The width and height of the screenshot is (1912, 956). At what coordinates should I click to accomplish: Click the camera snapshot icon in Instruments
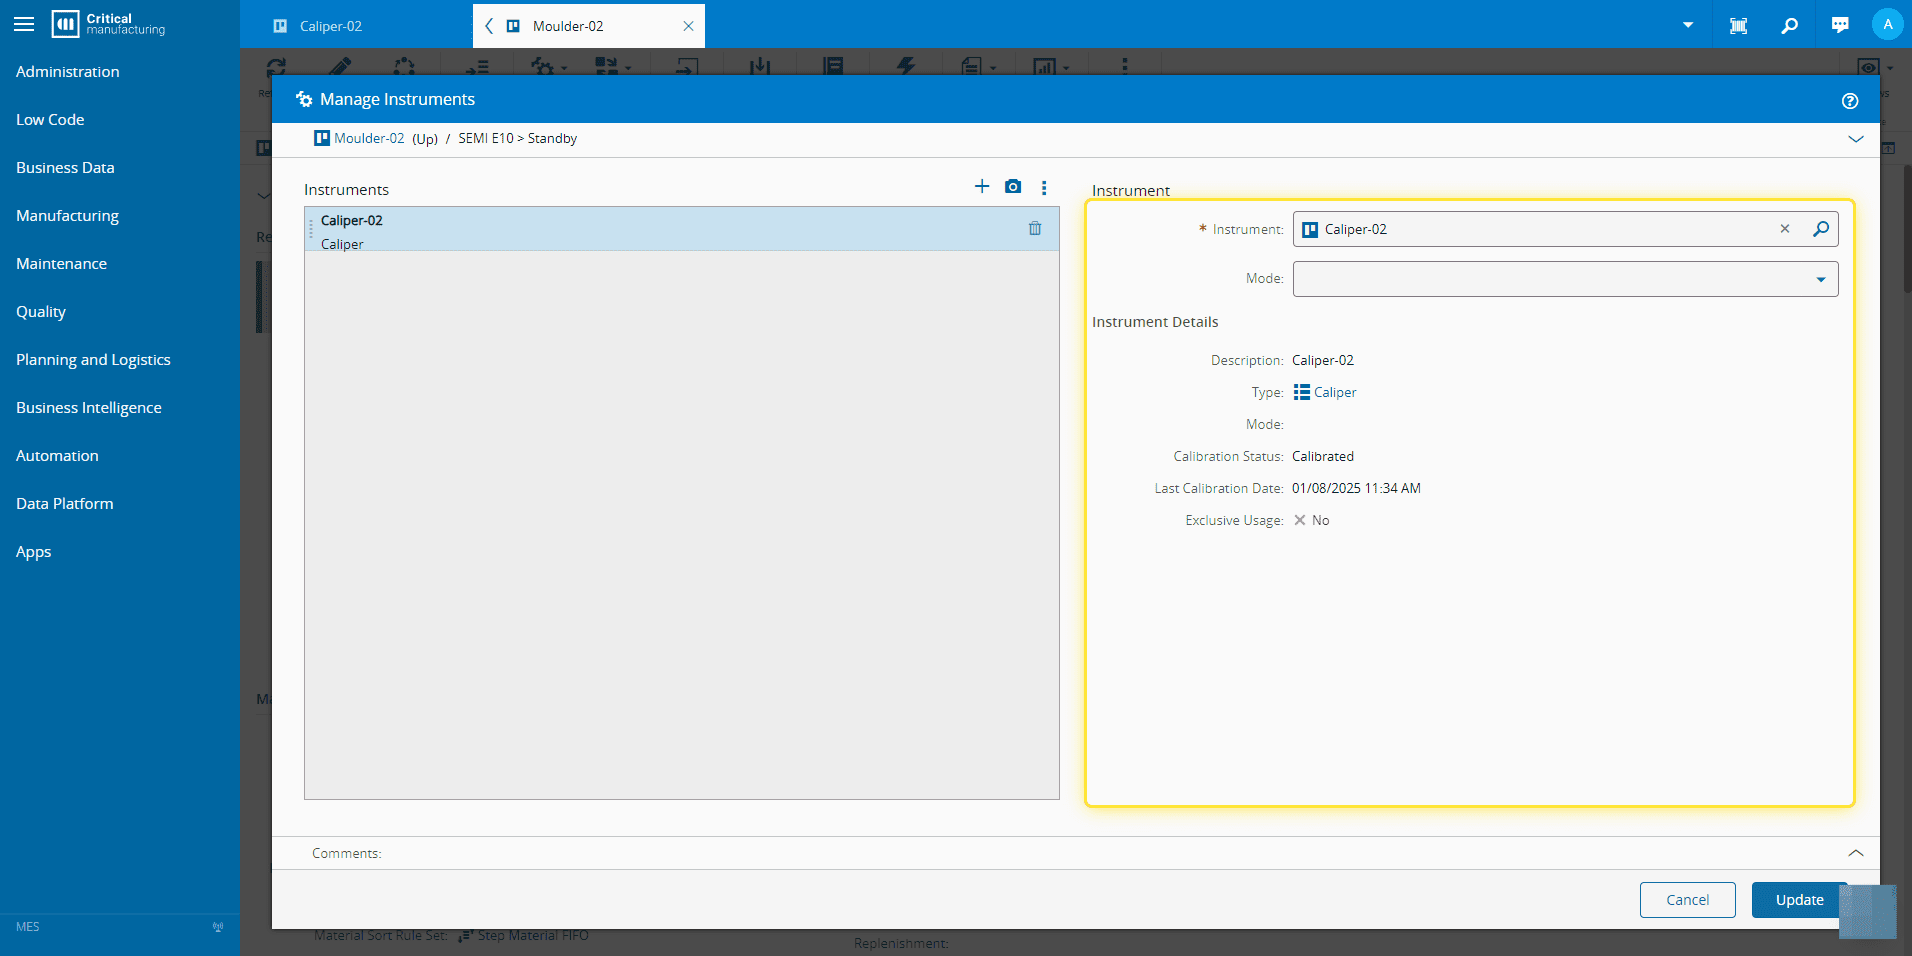pos(1013,187)
